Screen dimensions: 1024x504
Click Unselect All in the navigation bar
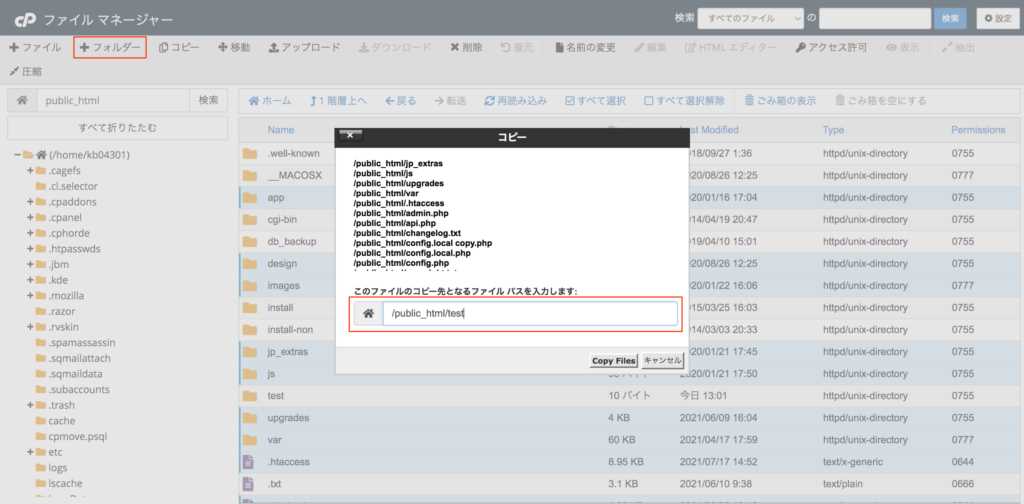(684, 101)
